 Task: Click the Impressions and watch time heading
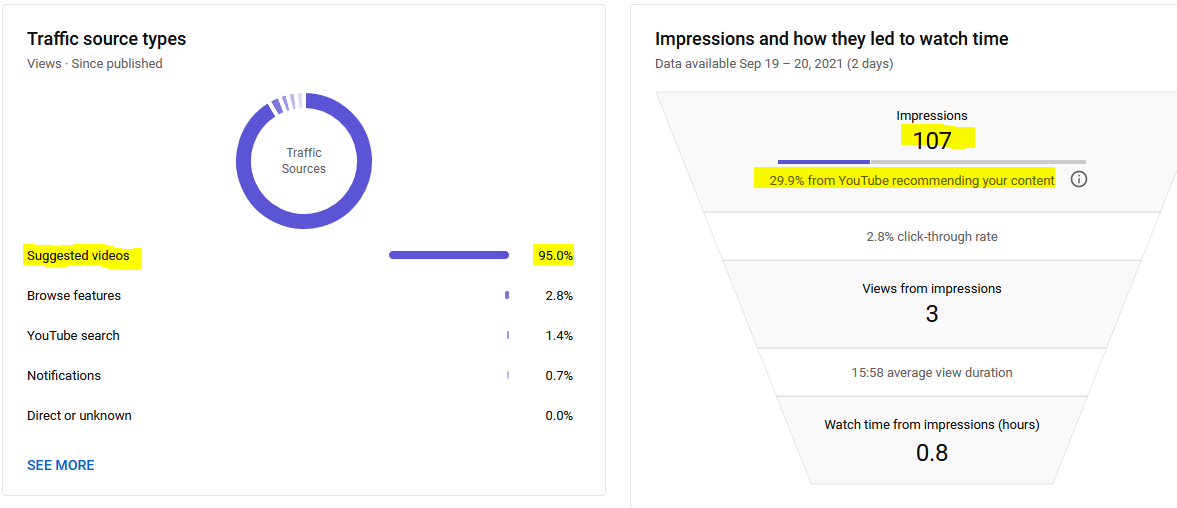(x=832, y=38)
